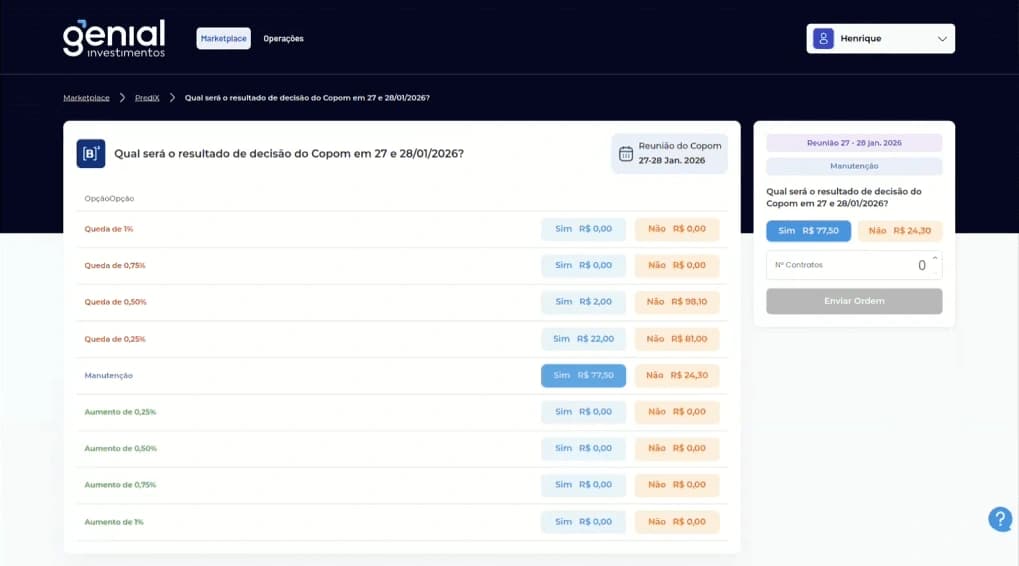
Task: Click the Nº Contratos input field
Action: click(854, 265)
